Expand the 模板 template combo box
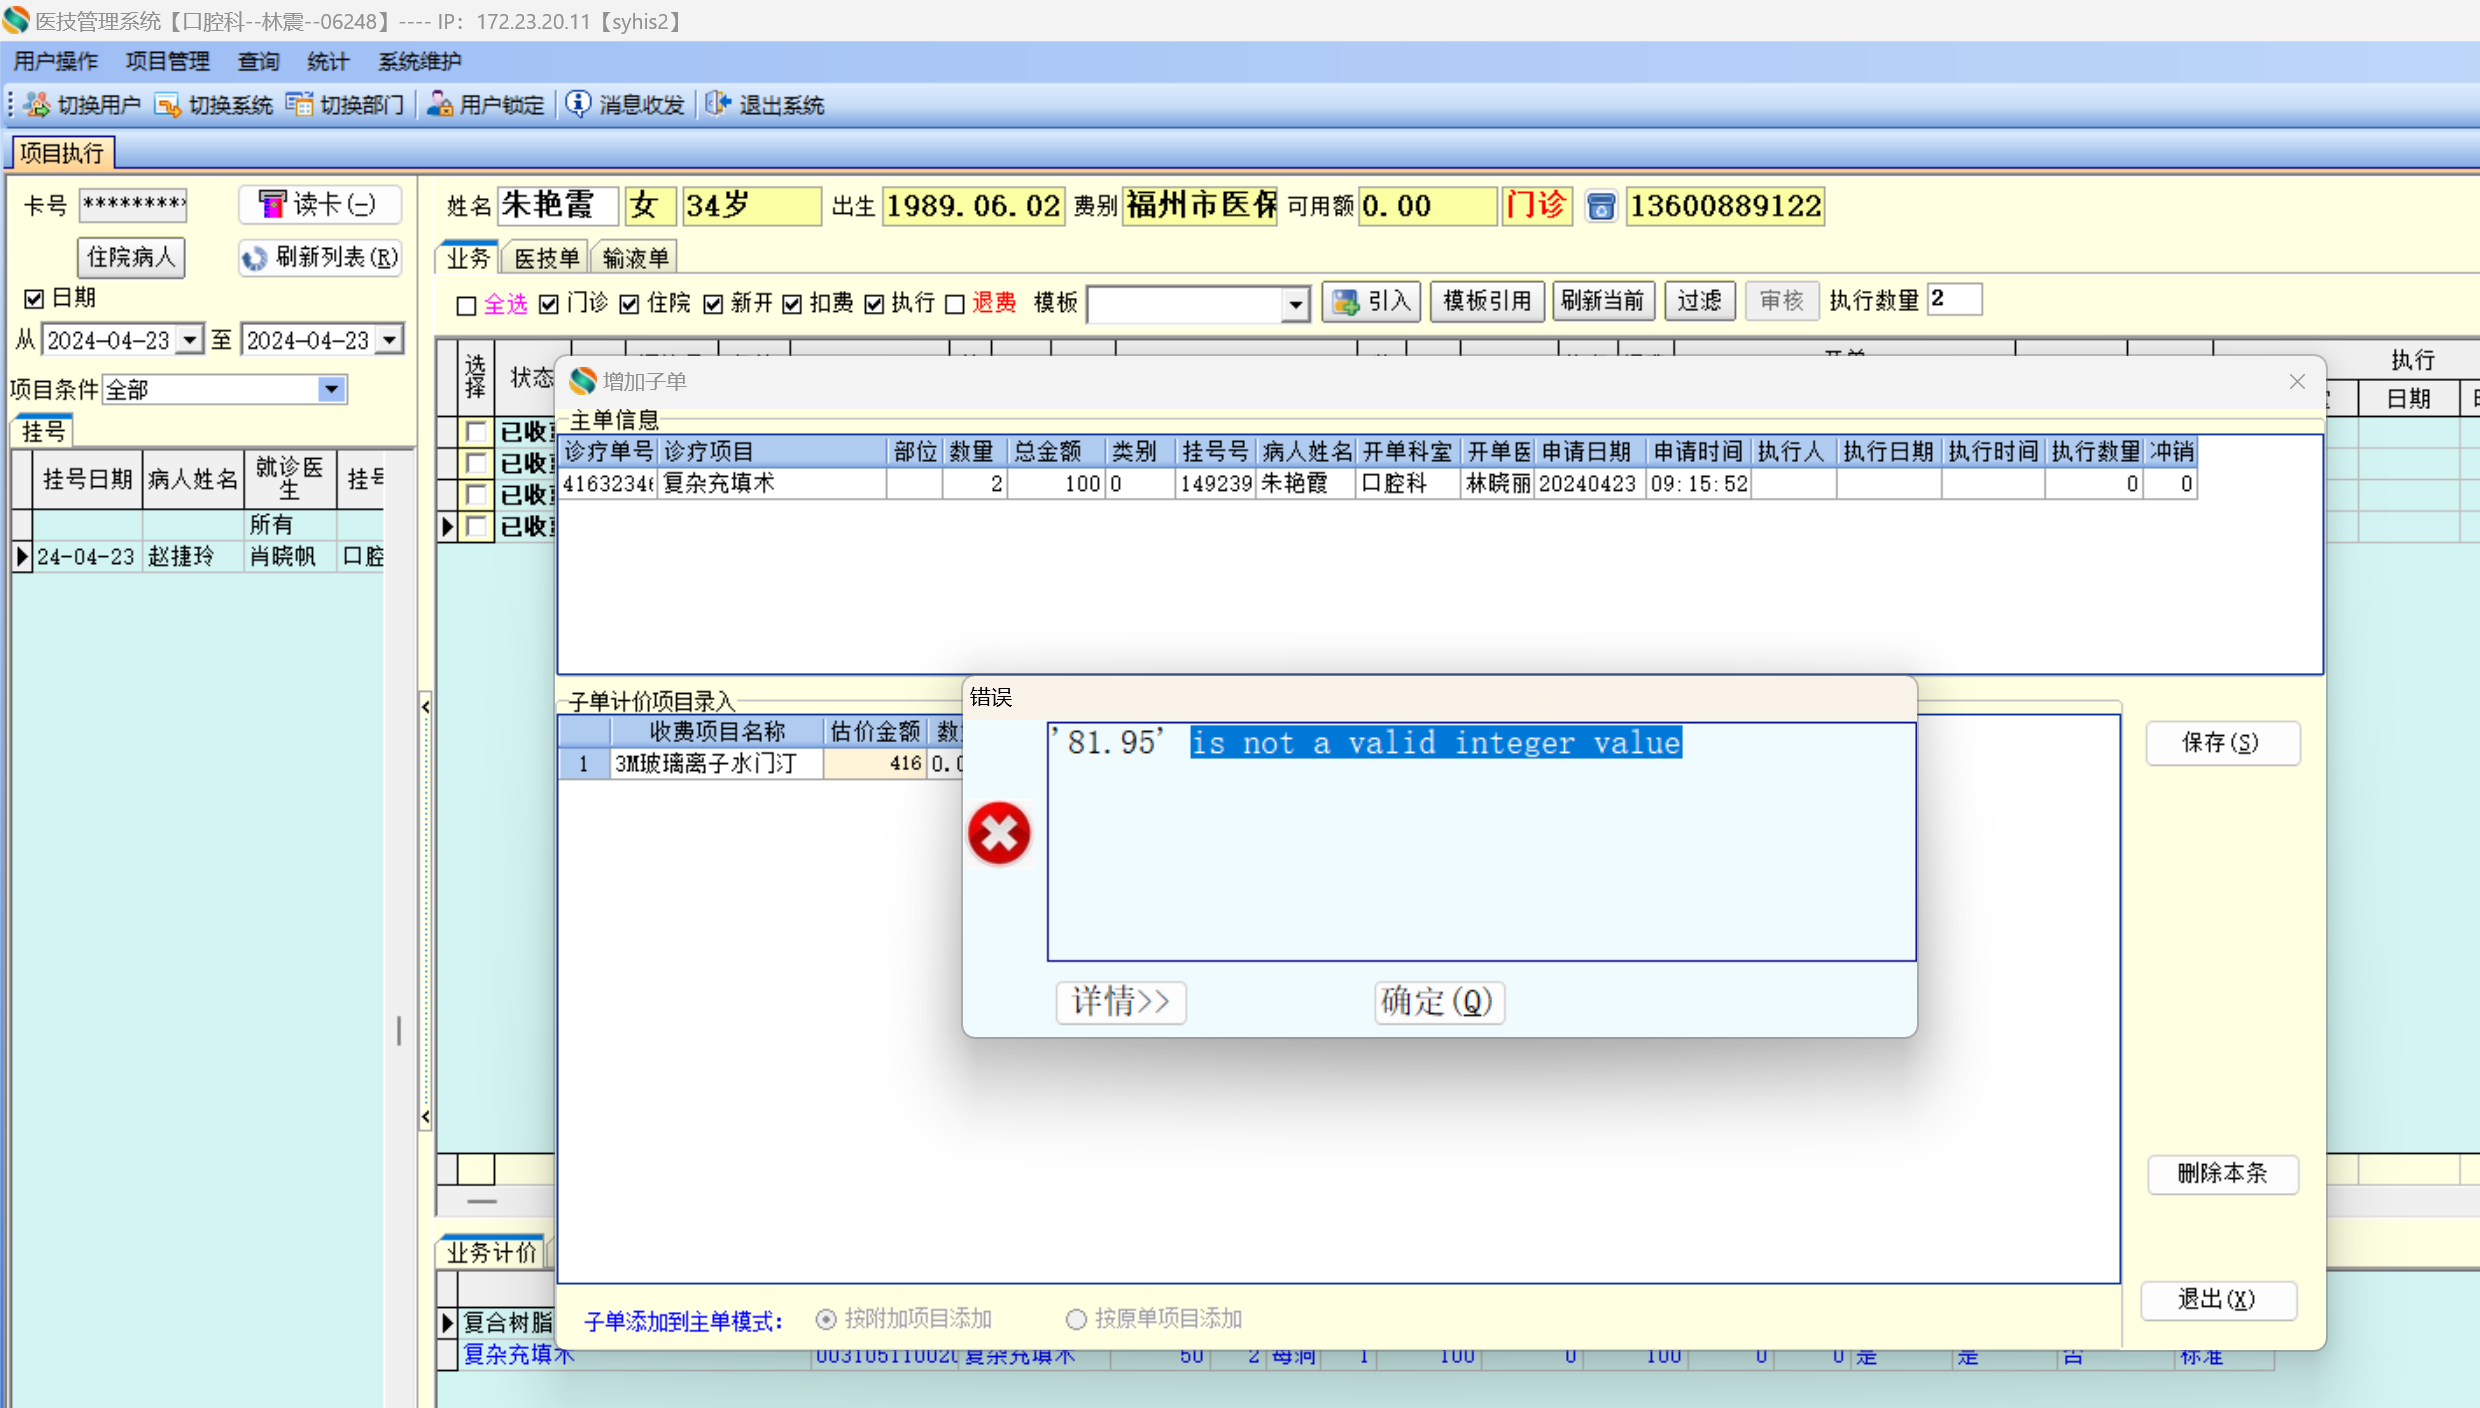This screenshot has width=2480, height=1408. point(1295,304)
